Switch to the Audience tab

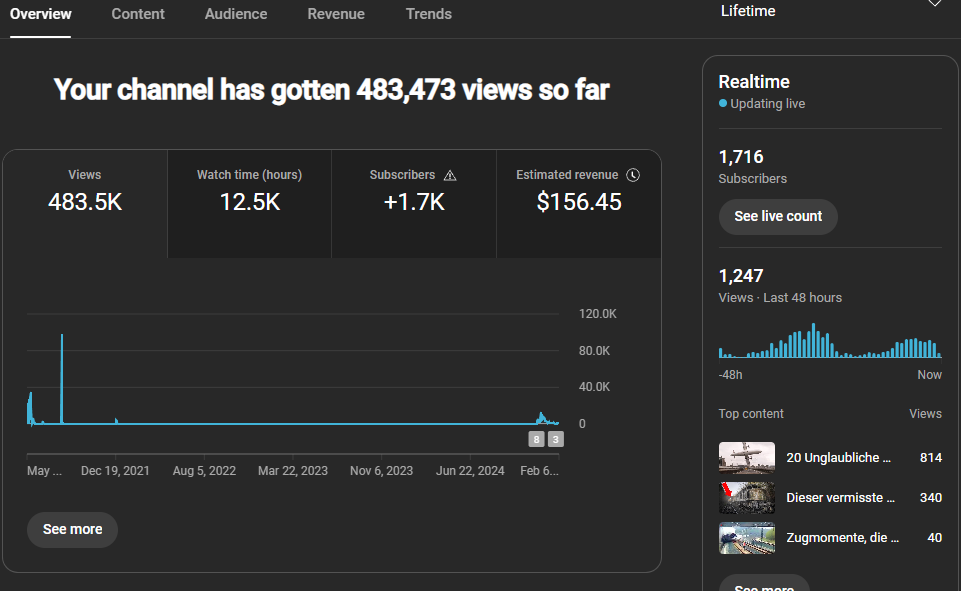tap(236, 14)
